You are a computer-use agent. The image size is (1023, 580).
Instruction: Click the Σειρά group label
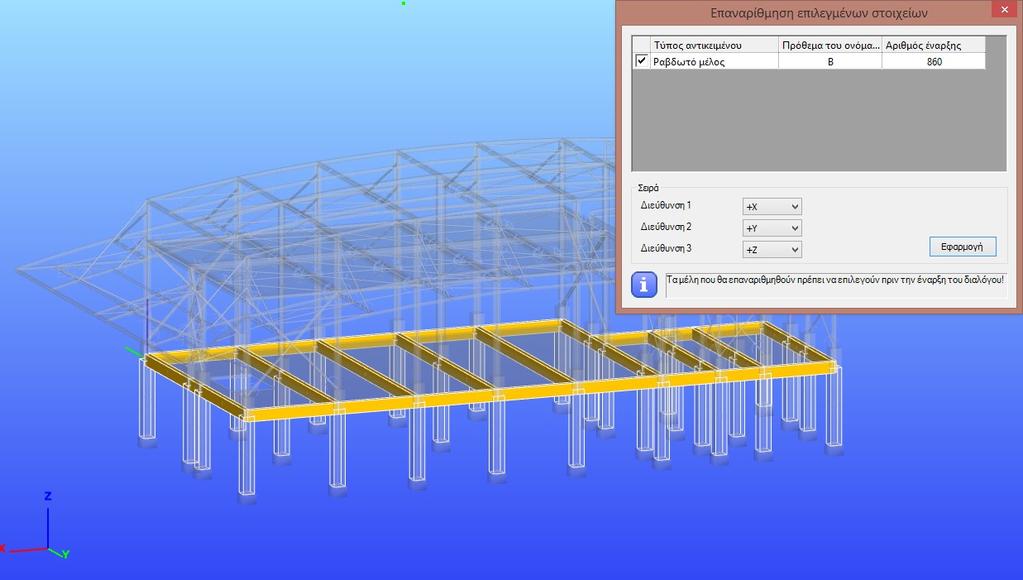[x=649, y=188]
